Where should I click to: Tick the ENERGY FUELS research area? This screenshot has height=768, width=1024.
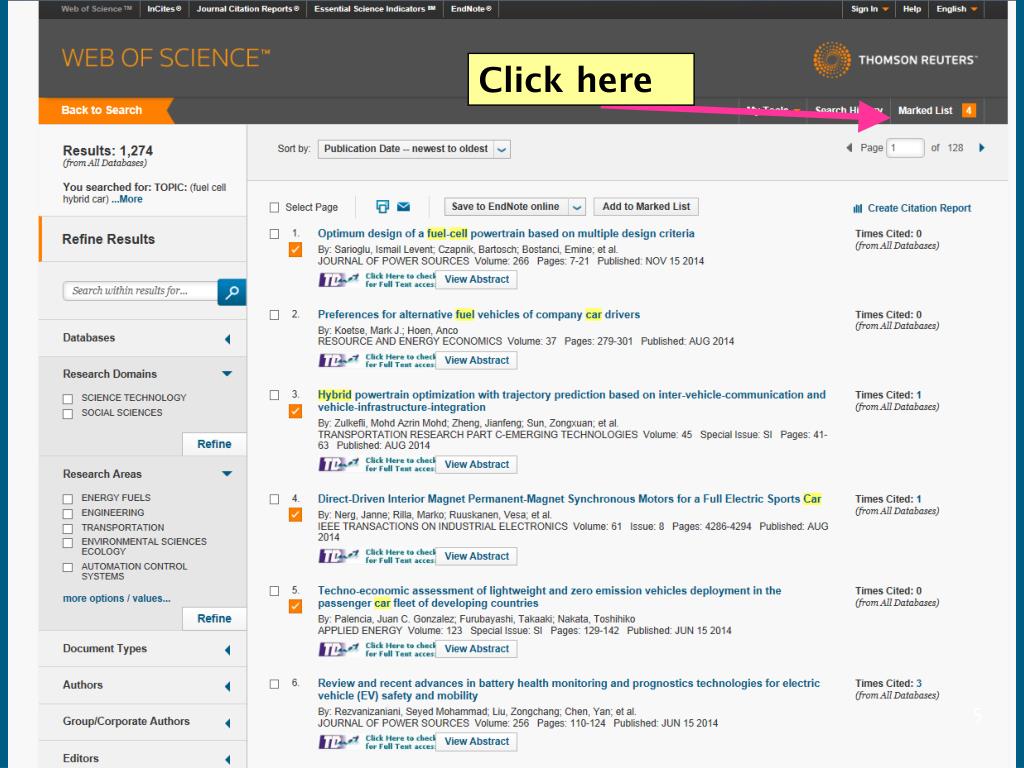click(67, 498)
